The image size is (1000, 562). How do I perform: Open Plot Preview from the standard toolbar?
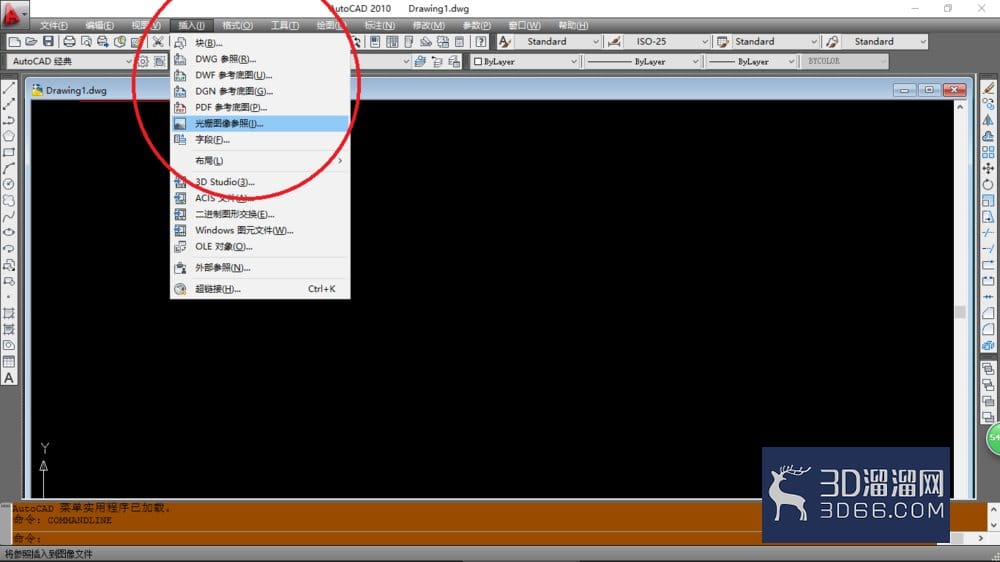[86, 42]
